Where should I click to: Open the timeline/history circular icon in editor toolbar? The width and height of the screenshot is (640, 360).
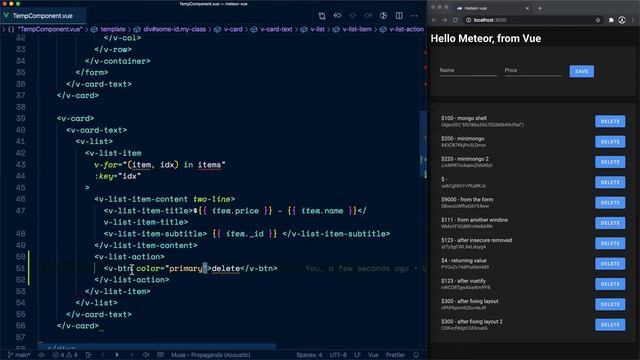pyautogui.click(x=383, y=16)
